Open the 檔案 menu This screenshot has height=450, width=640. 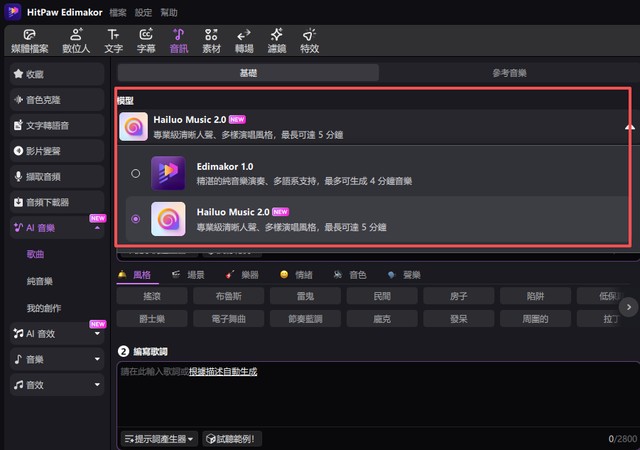pyautogui.click(x=118, y=12)
